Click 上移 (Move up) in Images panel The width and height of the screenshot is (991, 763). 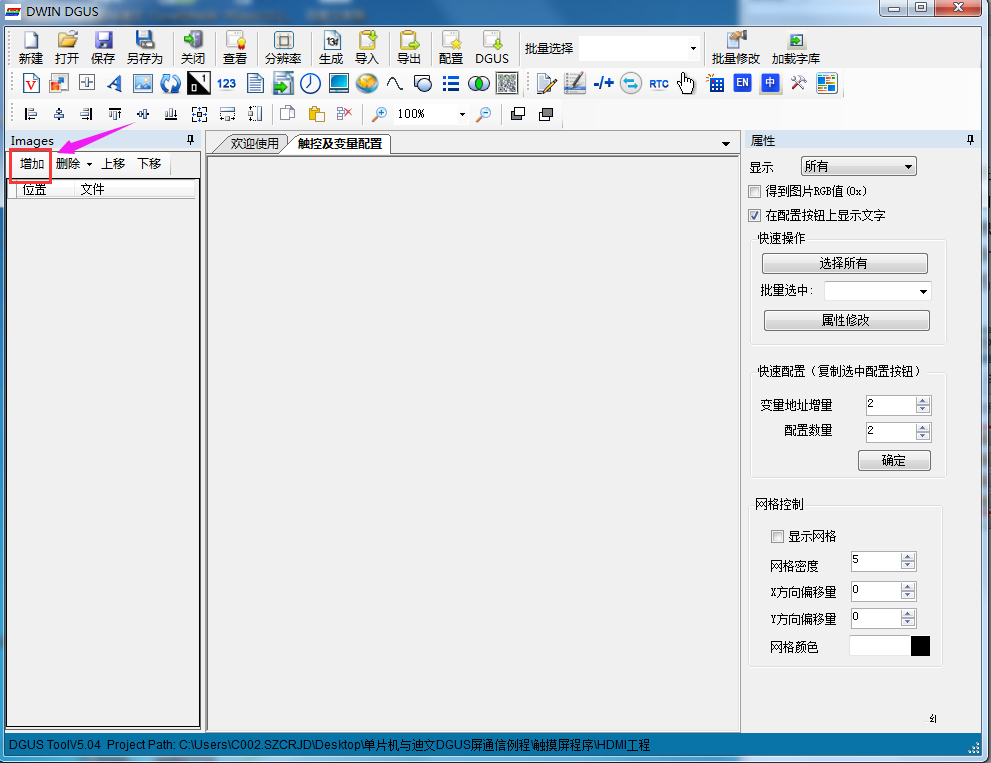[x=113, y=164]
